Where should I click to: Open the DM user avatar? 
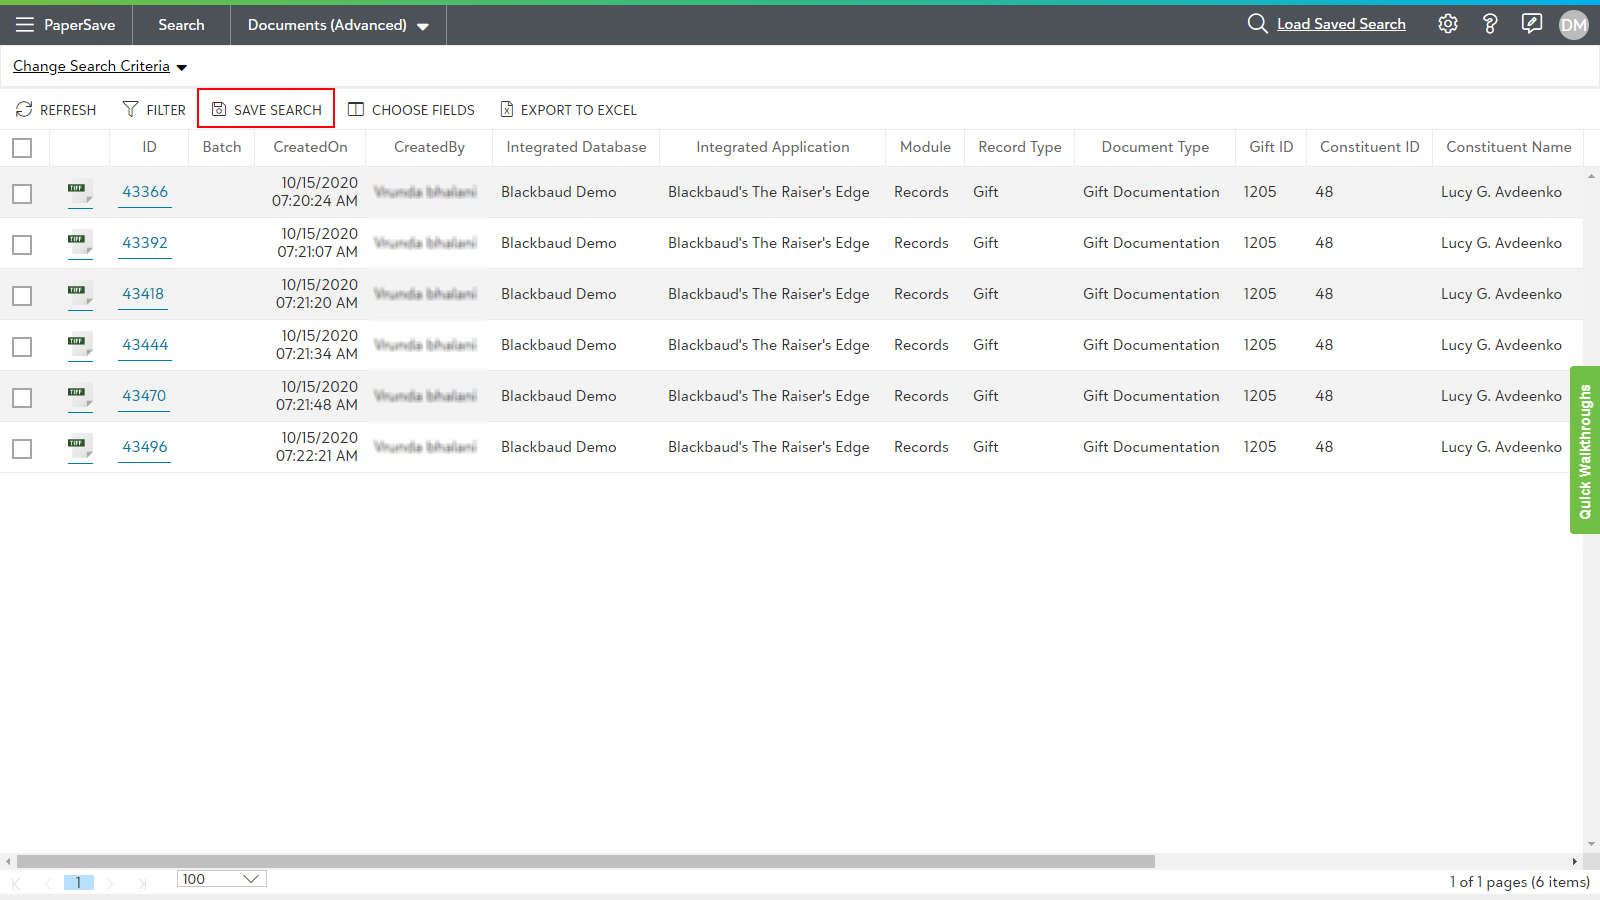coord(1573,25)
